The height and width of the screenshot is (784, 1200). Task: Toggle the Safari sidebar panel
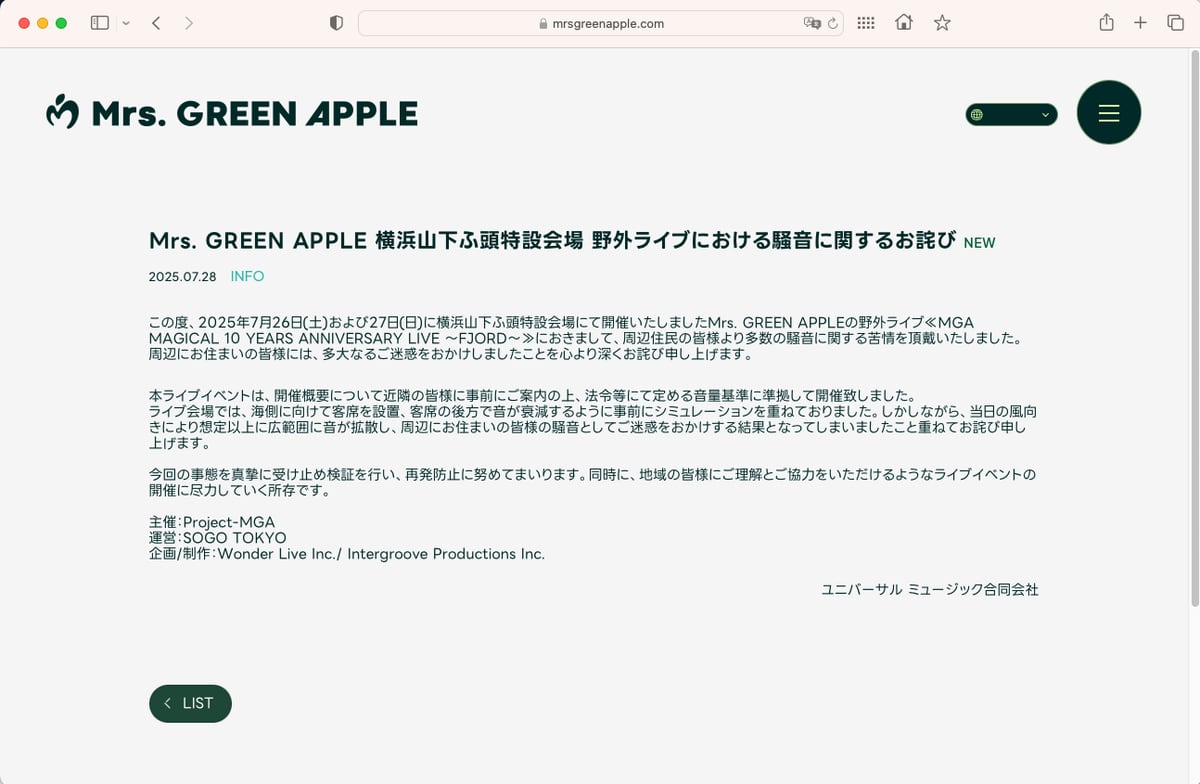pyautogui.click(x=100, y=23)
